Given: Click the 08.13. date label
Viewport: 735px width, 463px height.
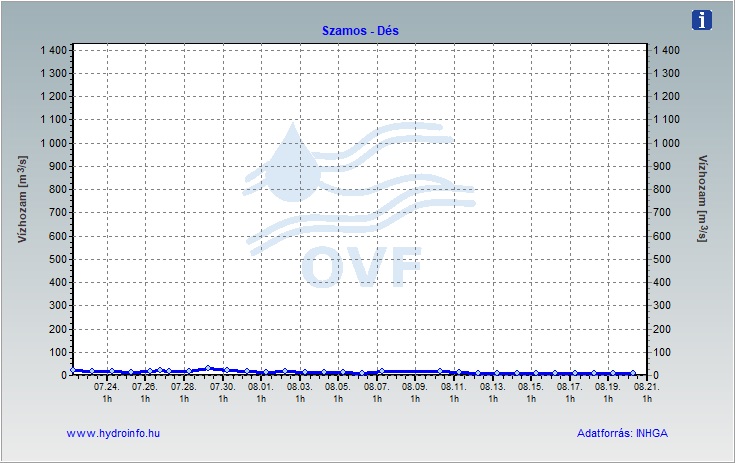Looking at the screenshot, I should pos(492,387).
